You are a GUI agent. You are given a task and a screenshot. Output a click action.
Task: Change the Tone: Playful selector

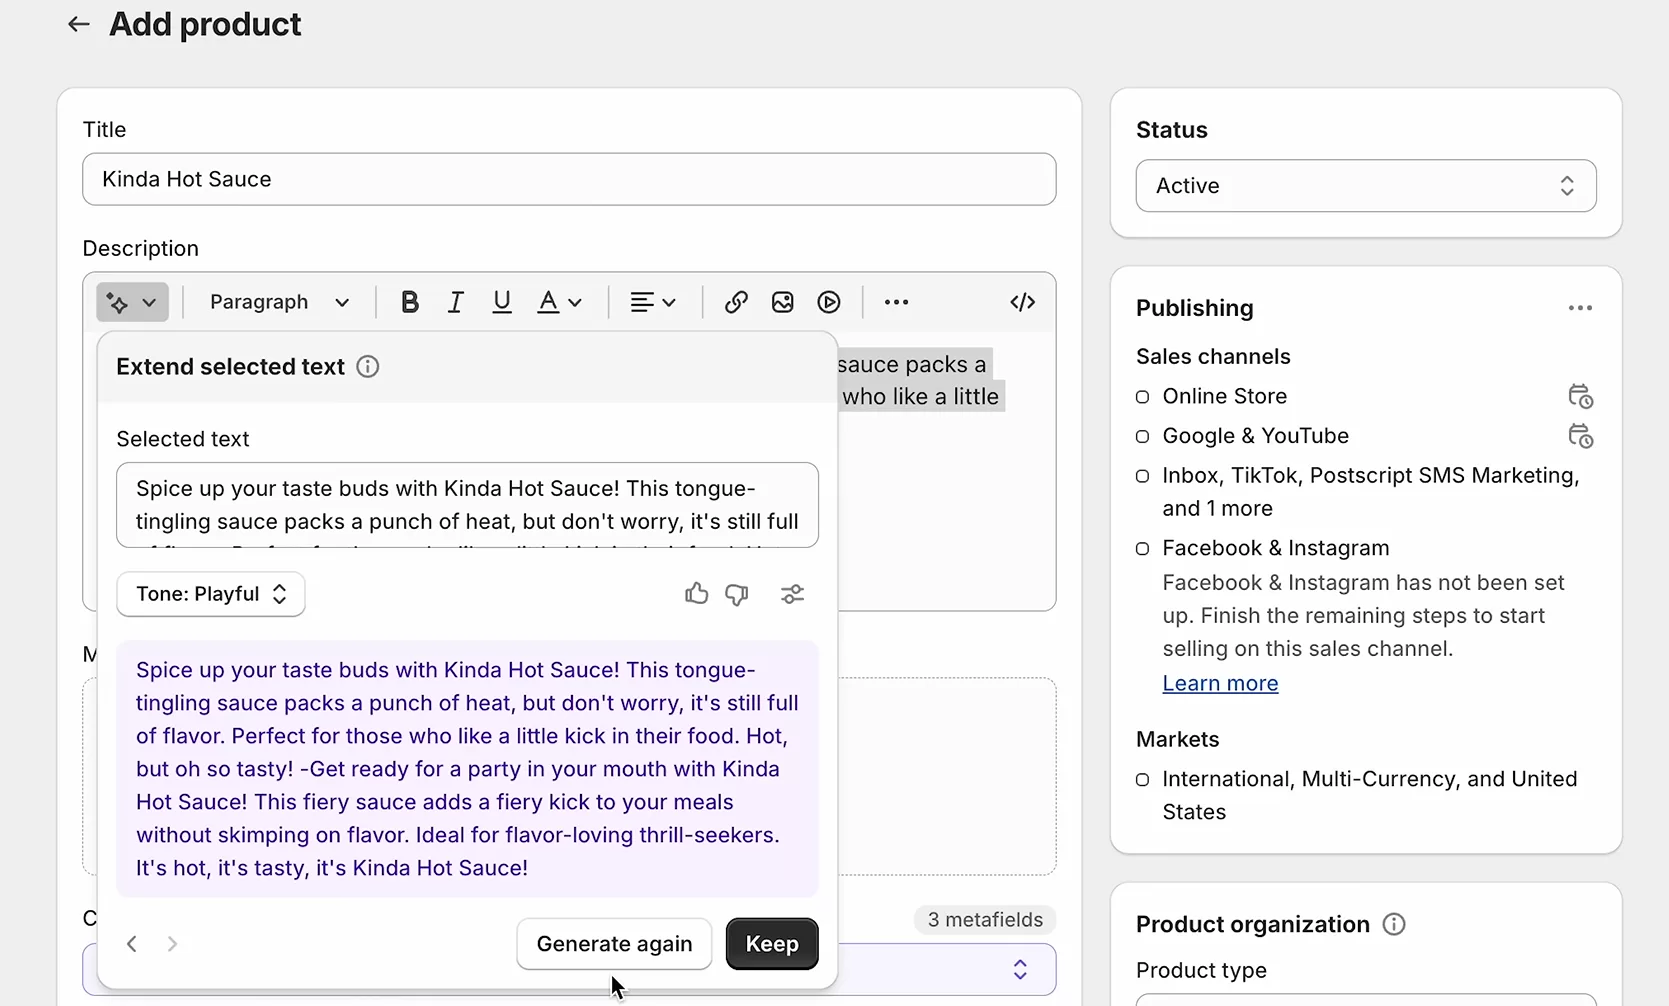(x=211, y=594)
